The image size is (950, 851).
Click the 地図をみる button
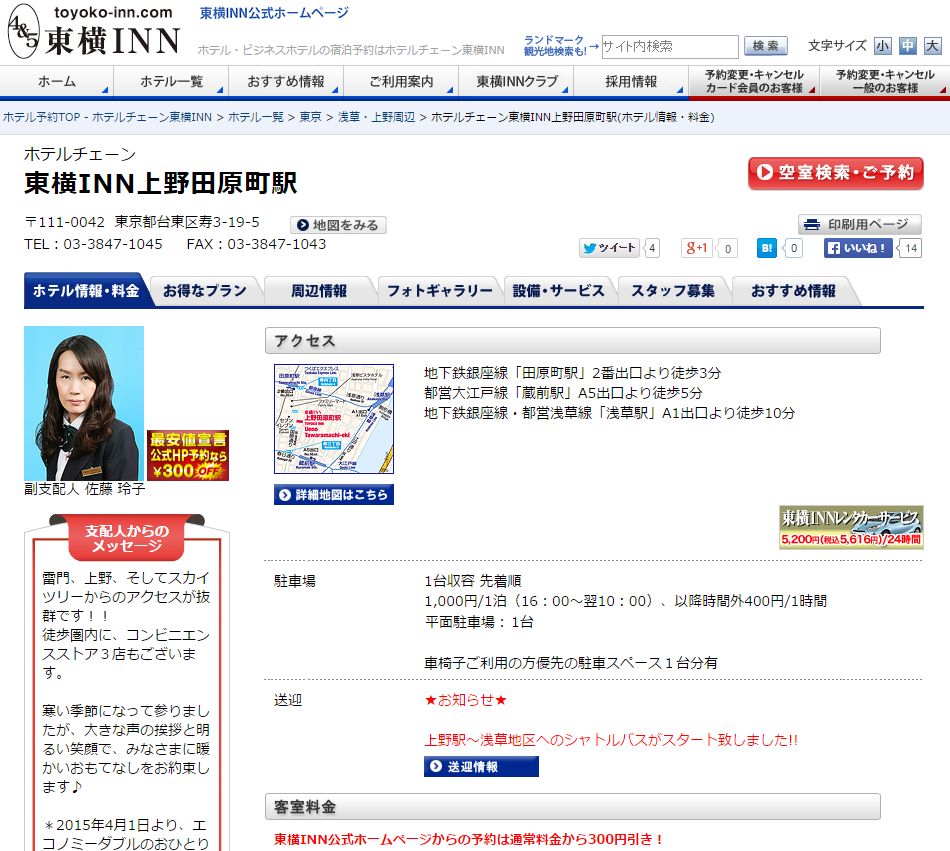[338, 225]
